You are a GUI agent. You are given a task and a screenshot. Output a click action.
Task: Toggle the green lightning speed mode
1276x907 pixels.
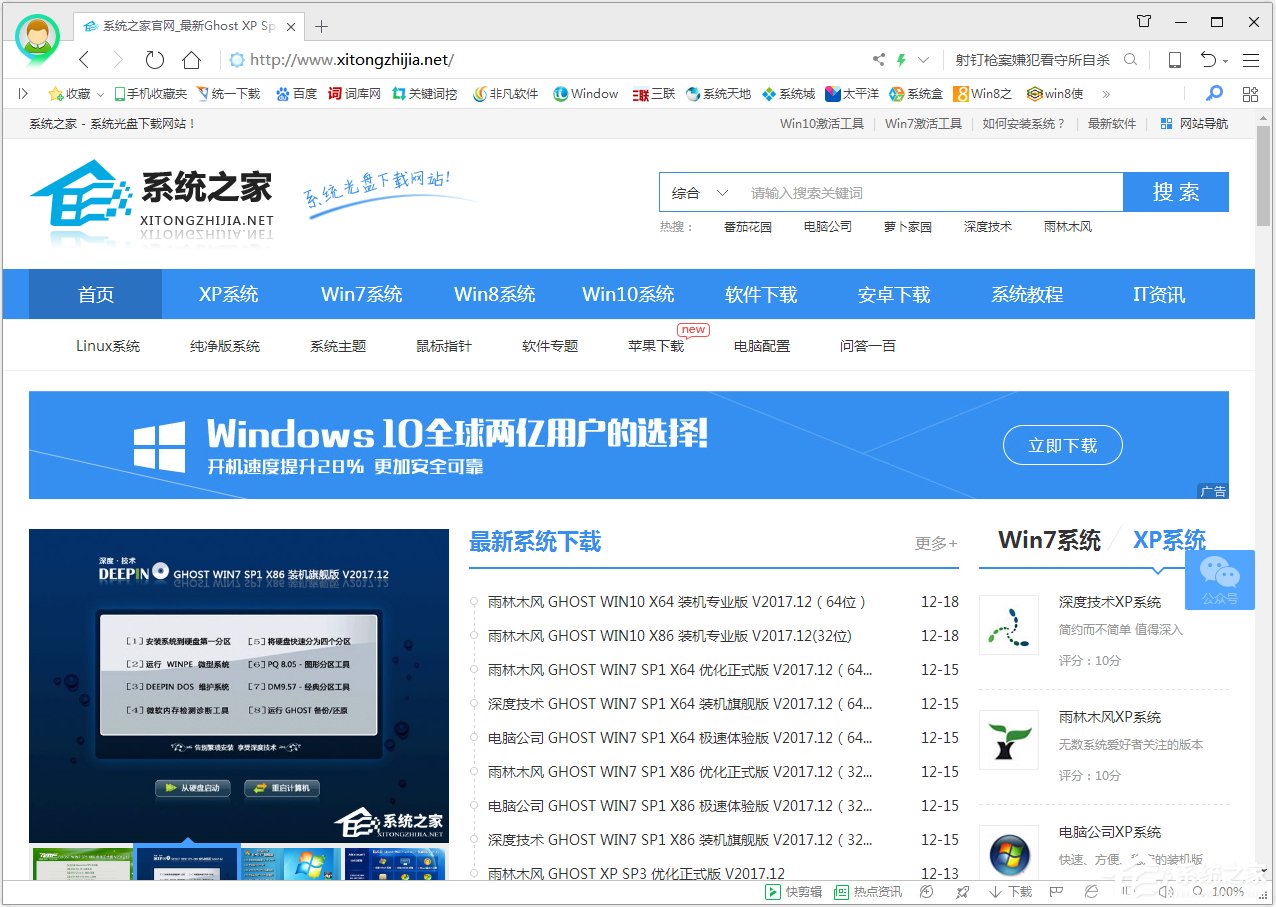tap(902, 60)
